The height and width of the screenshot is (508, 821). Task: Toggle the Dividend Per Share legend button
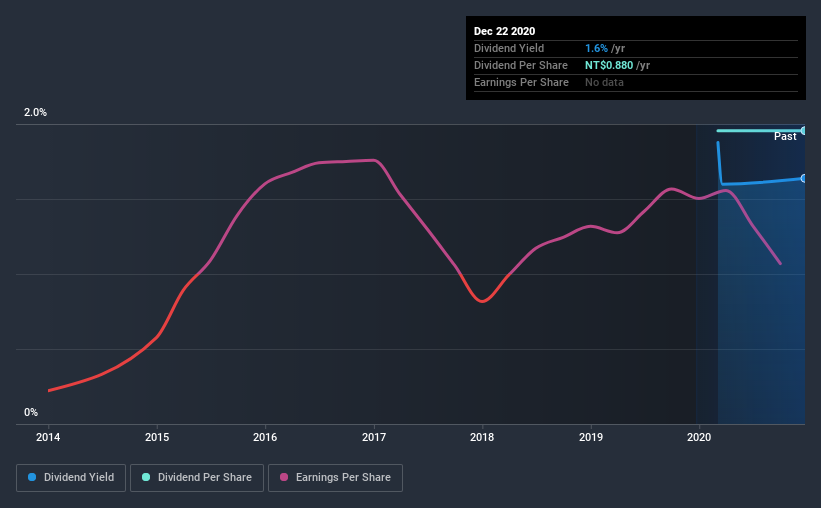(196, 478)
